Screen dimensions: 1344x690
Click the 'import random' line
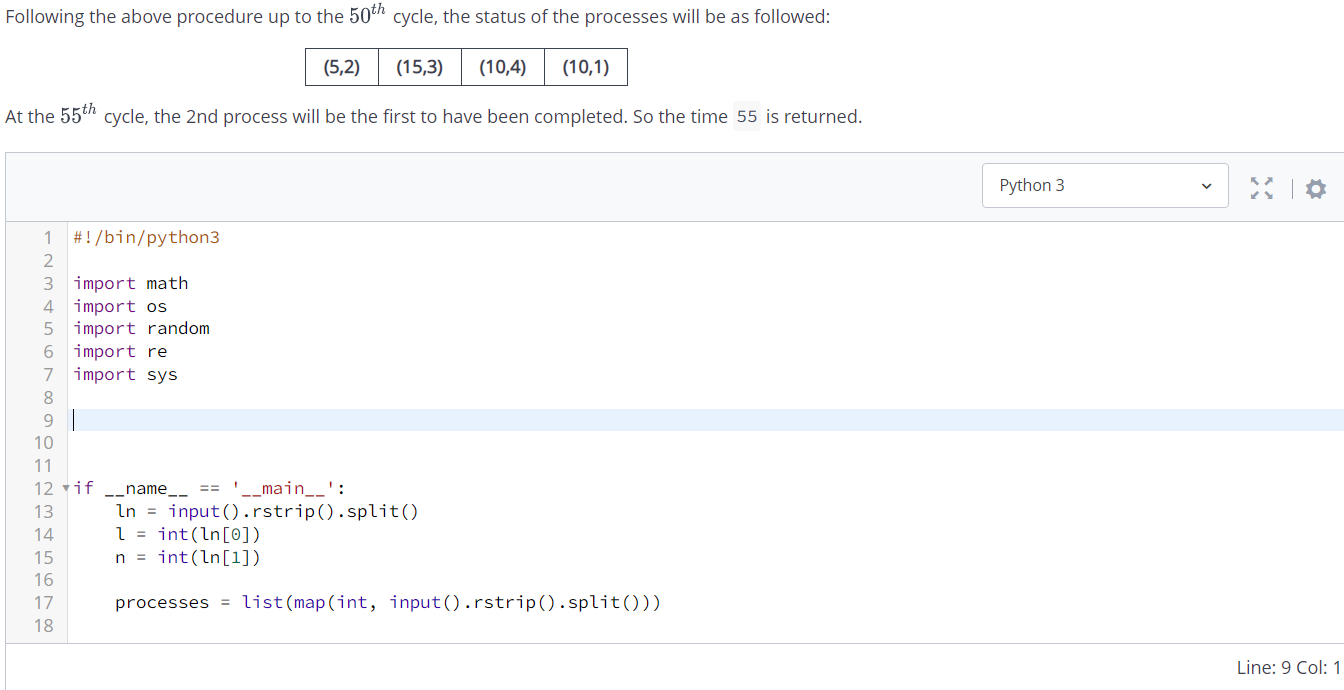click(x=141, y=328)
